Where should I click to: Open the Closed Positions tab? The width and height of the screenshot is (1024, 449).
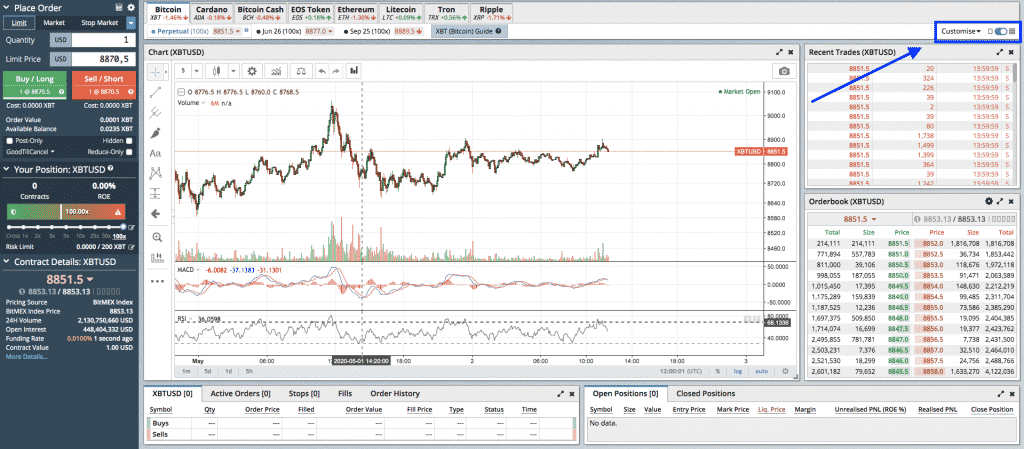pyautogui.click(x=705, y=394)
